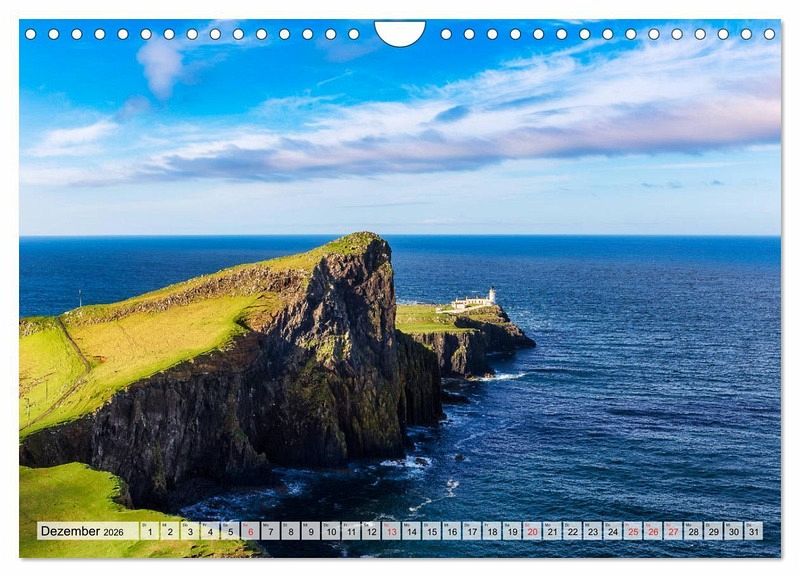Image resolution: width=800 pixels, height=577 pixels.
Task: Select the red day 20 cell
Action: click(532, 532)
